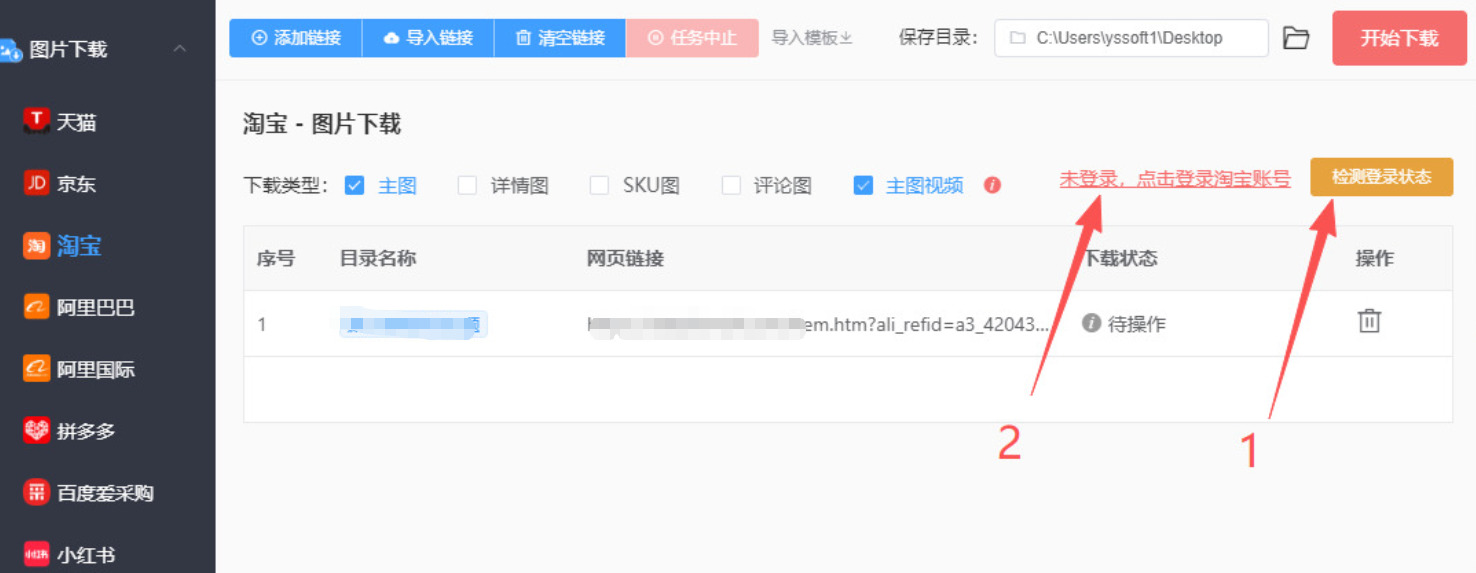Click the save directory path field
Image resolution: width=1476 pixels, height=573 pixels.
coord(1131,38)
